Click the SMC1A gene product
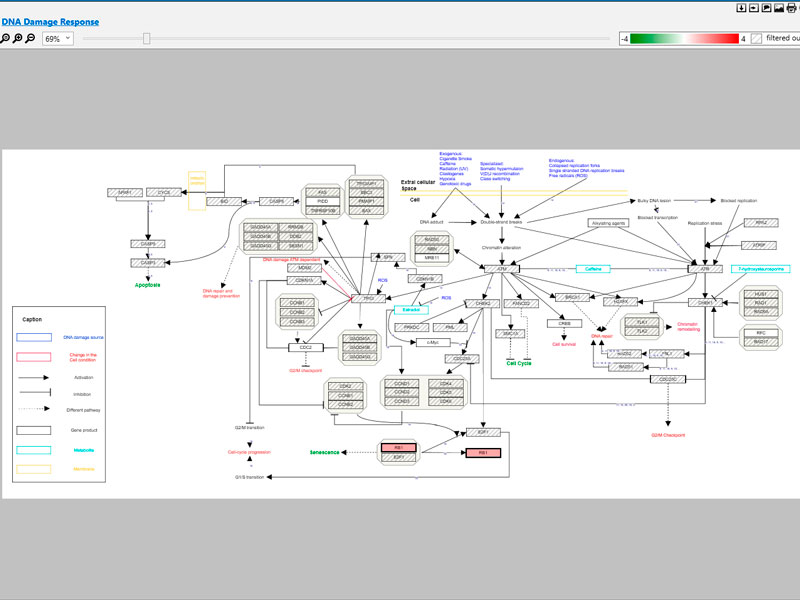800x600 pixels. point(510,334)
